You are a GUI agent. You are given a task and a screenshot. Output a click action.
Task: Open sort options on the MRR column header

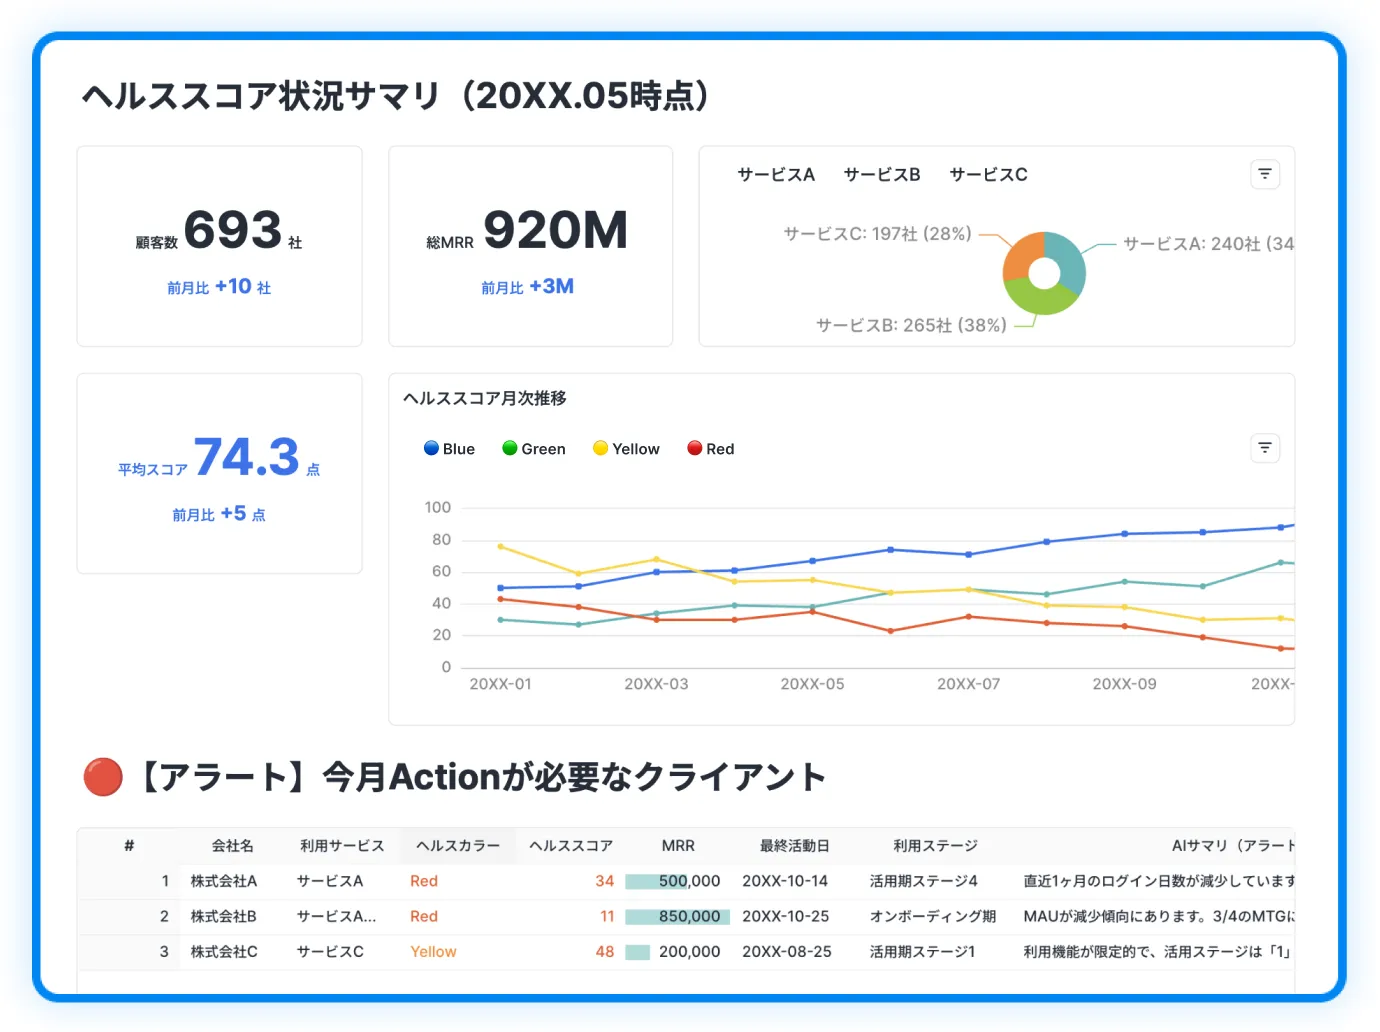[678, 845]
